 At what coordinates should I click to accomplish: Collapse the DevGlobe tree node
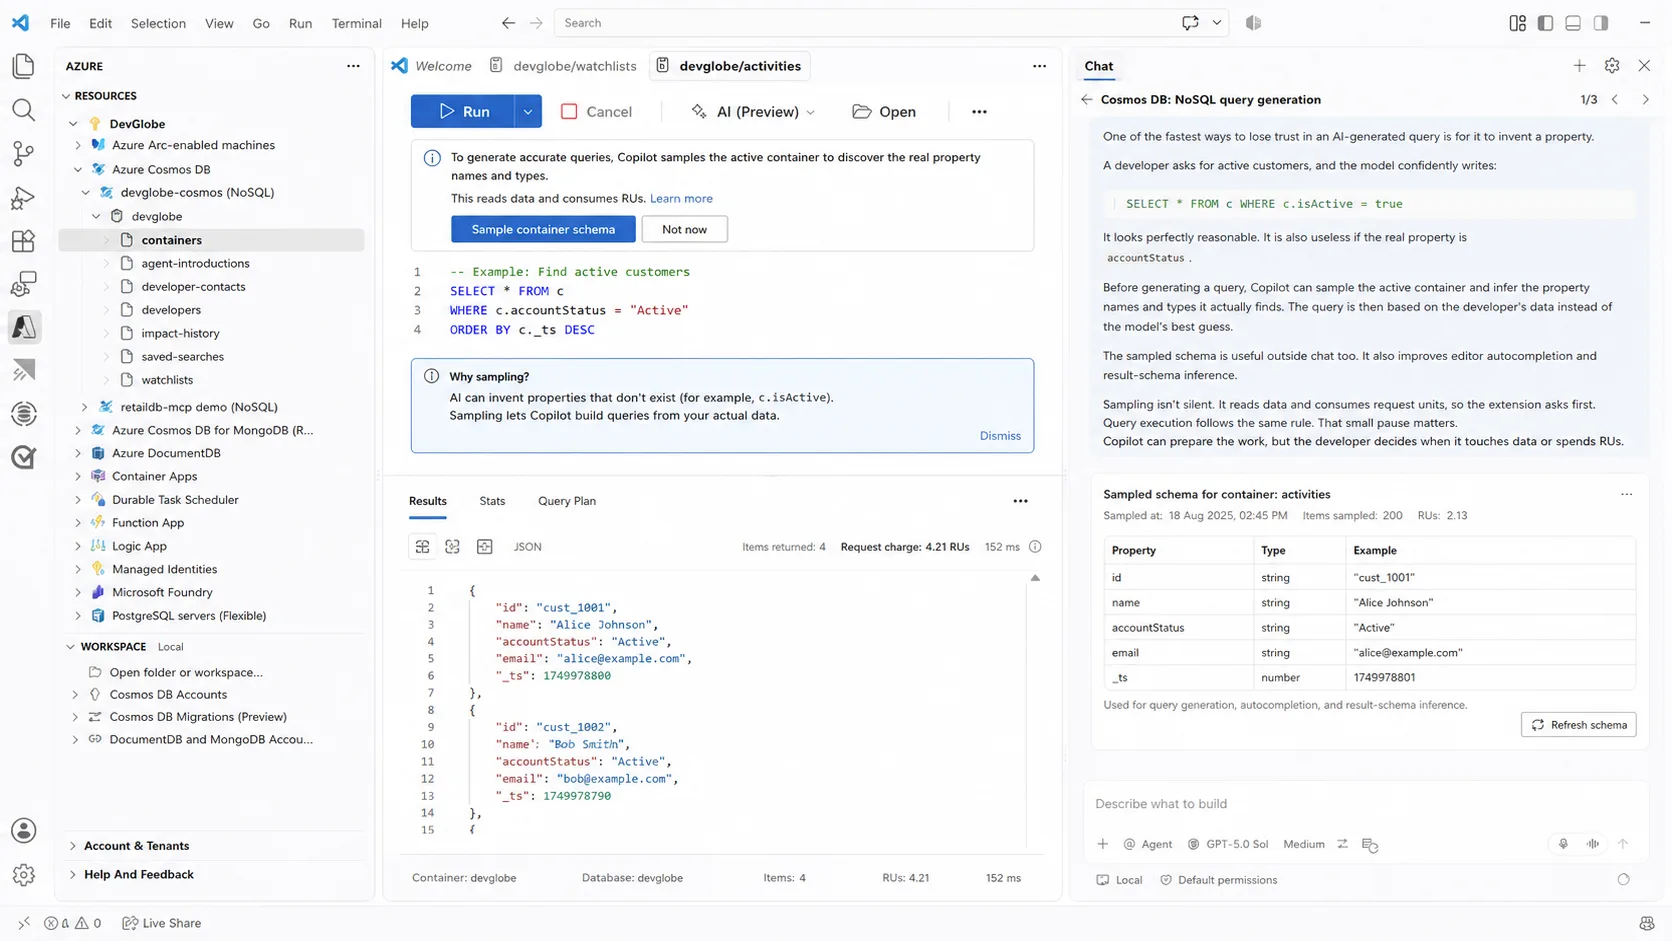pyautogui.click(x=73, y=124)
